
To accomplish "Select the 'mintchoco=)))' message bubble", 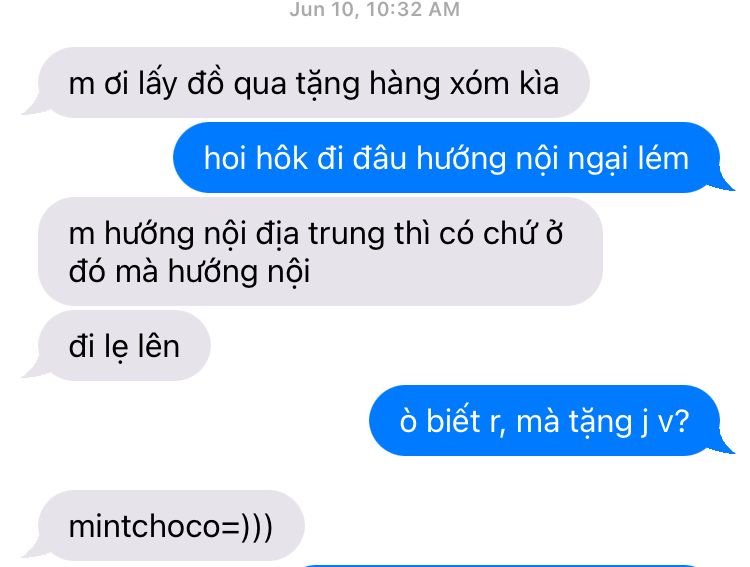I will click(x=164, y=525).
